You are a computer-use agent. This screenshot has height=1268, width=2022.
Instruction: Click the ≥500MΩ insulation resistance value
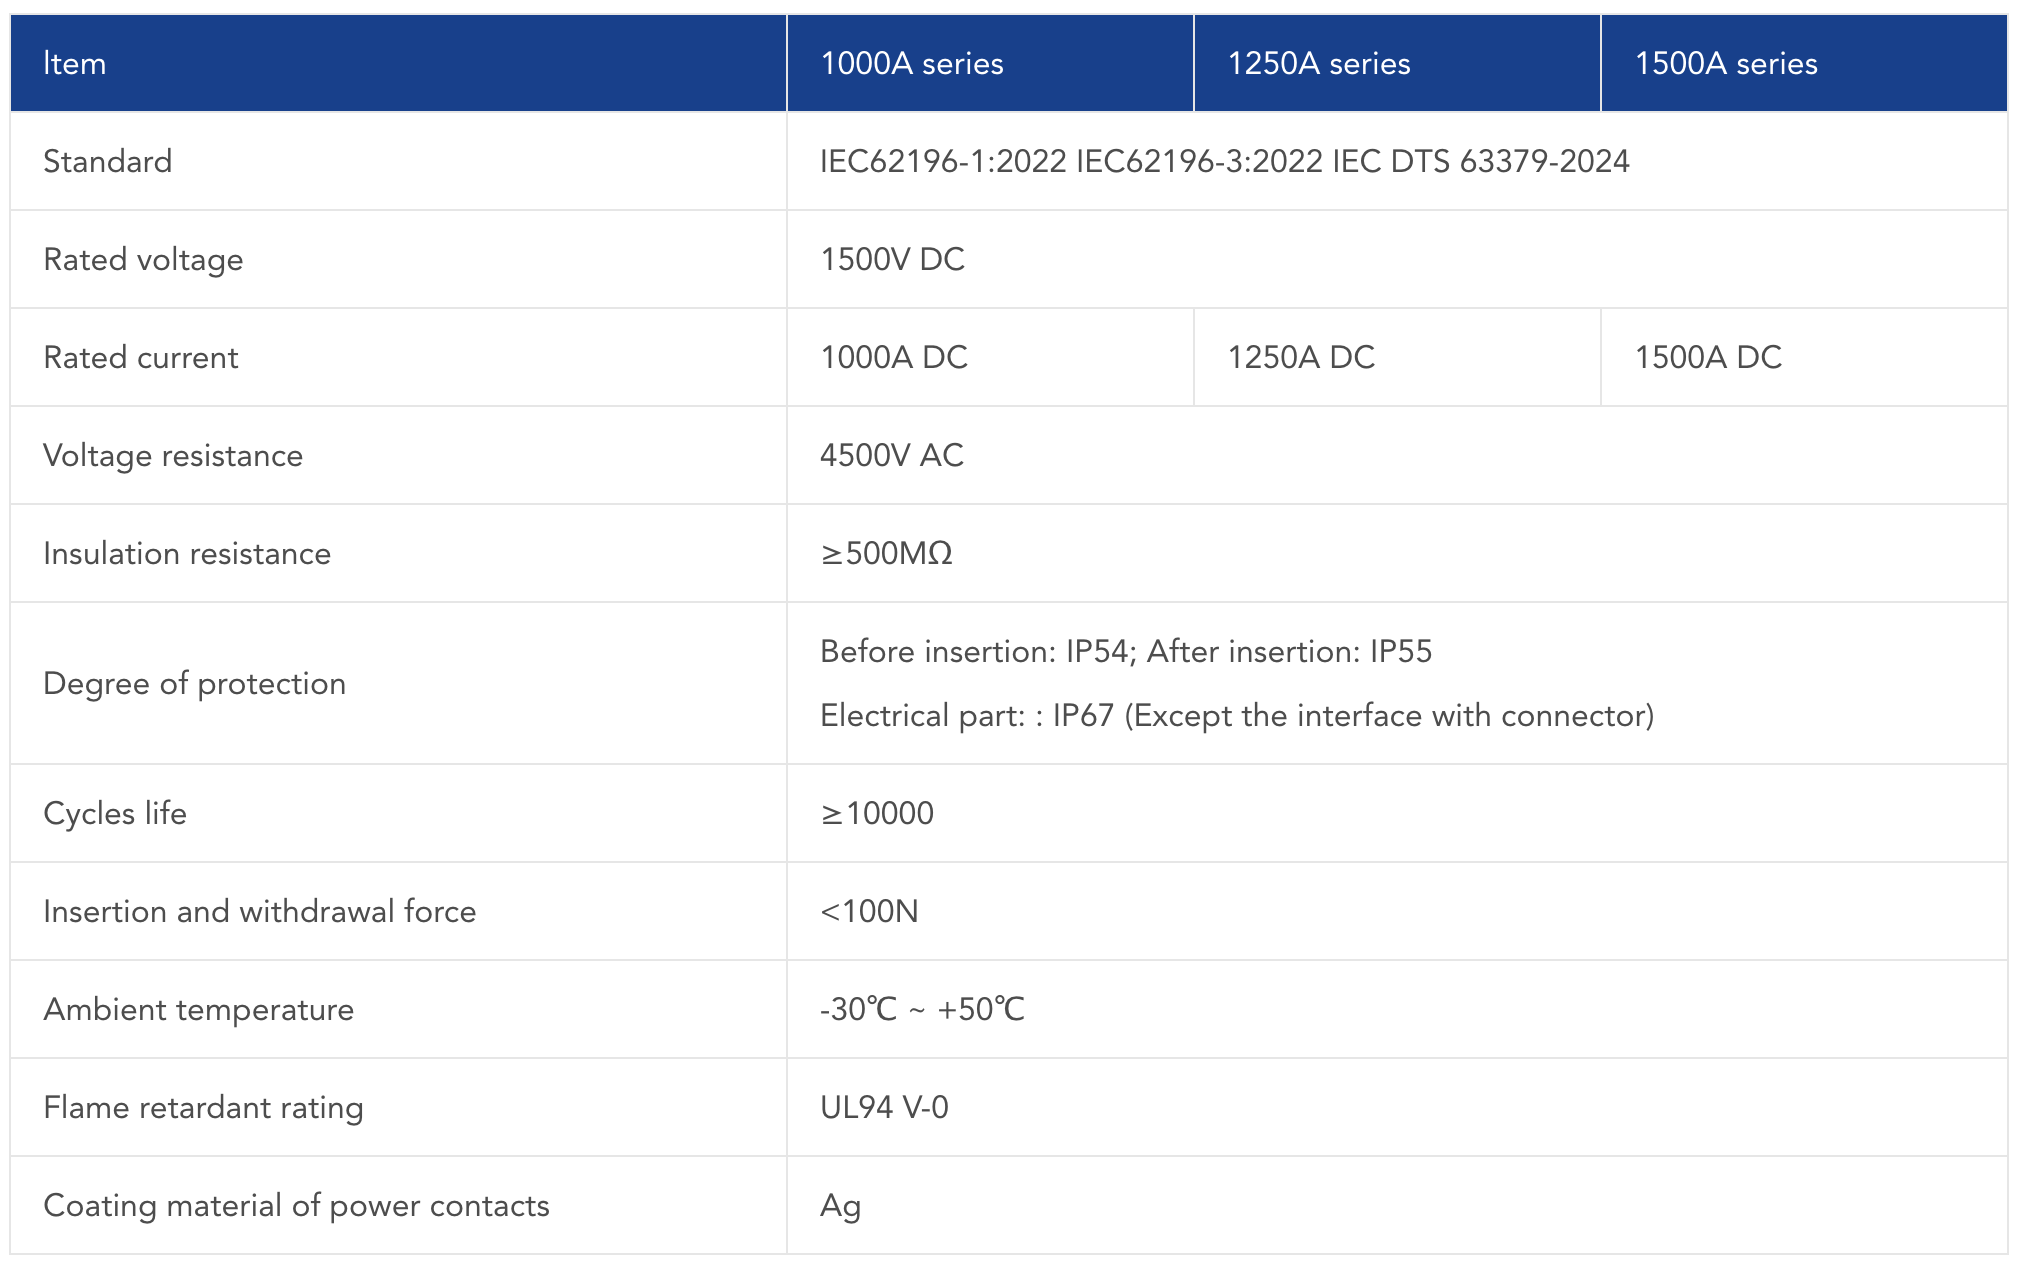[x=886, y=553]
